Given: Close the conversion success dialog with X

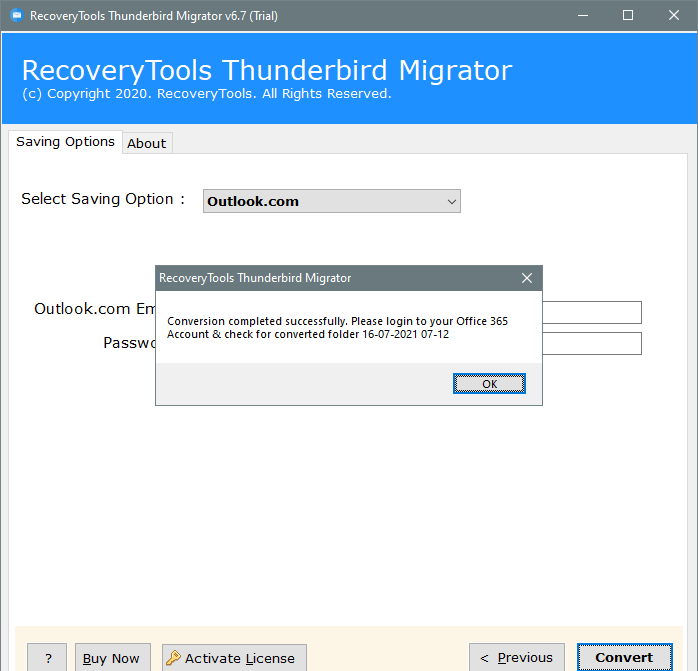Looking at the screenshot, I should coord(527,278).
